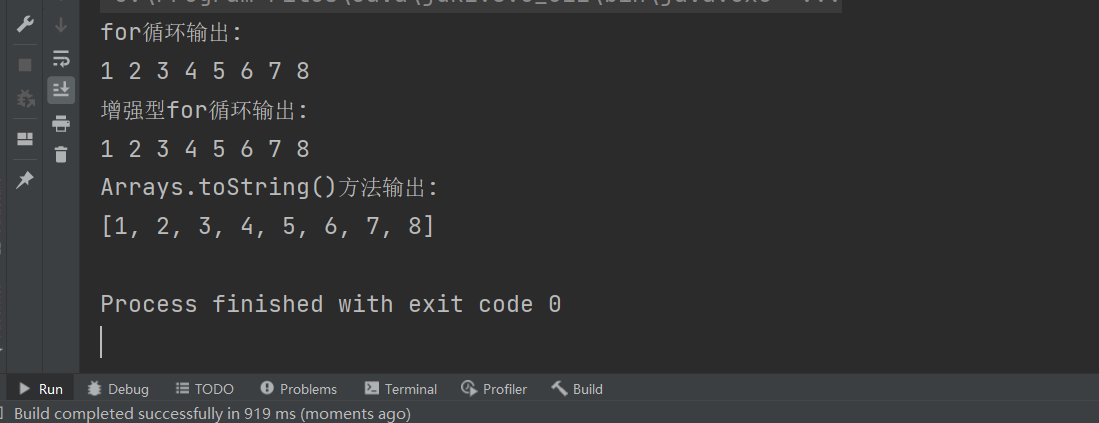Image resolution: width=1099 pixels, height=423 pixels.
Task: Pin the Run tab with pin icon
Action: tap(25, 180)
